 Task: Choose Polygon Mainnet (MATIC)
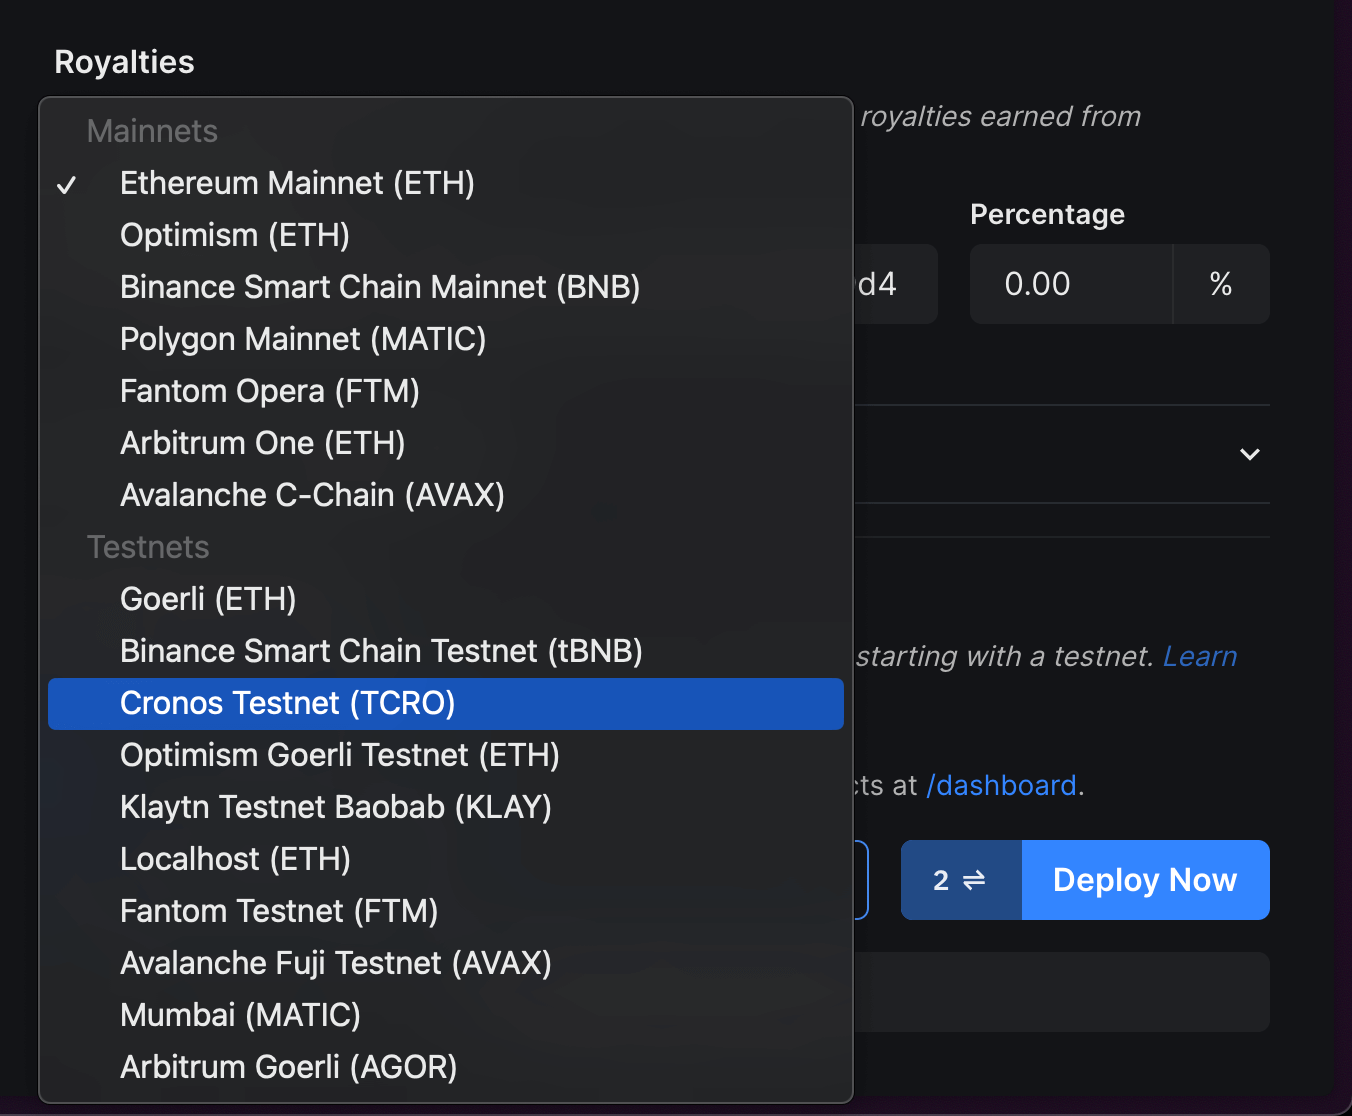[302, 339]
